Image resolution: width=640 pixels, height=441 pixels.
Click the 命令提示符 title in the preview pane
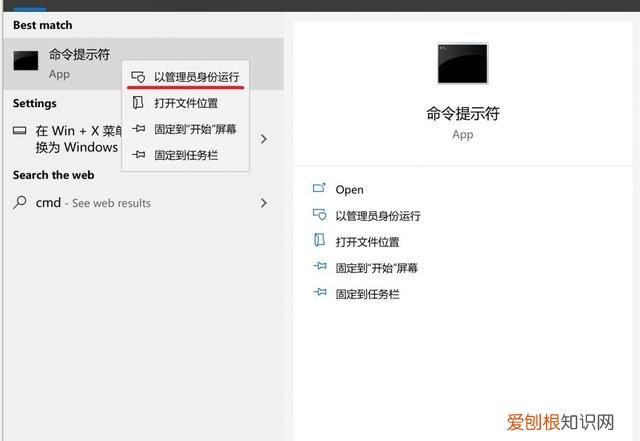pyautogui.click(x=463, y=113)
